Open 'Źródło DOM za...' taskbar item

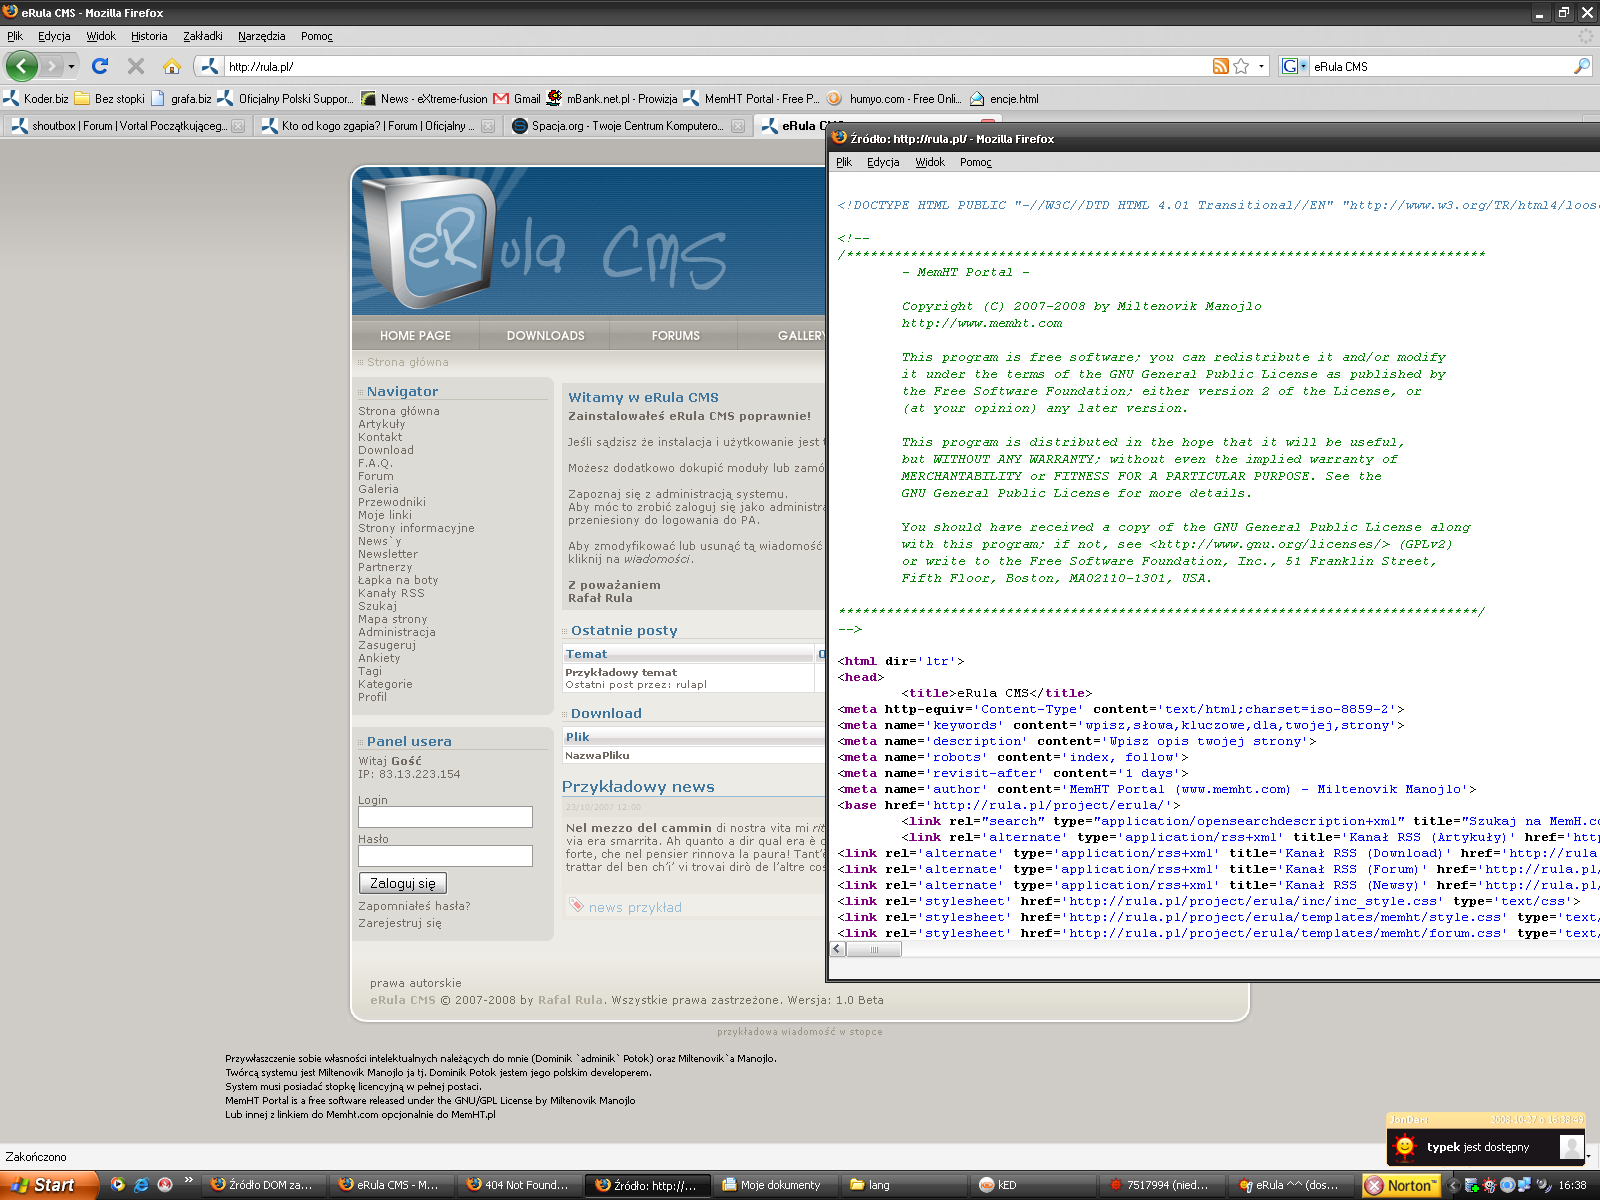(263, 1185)
